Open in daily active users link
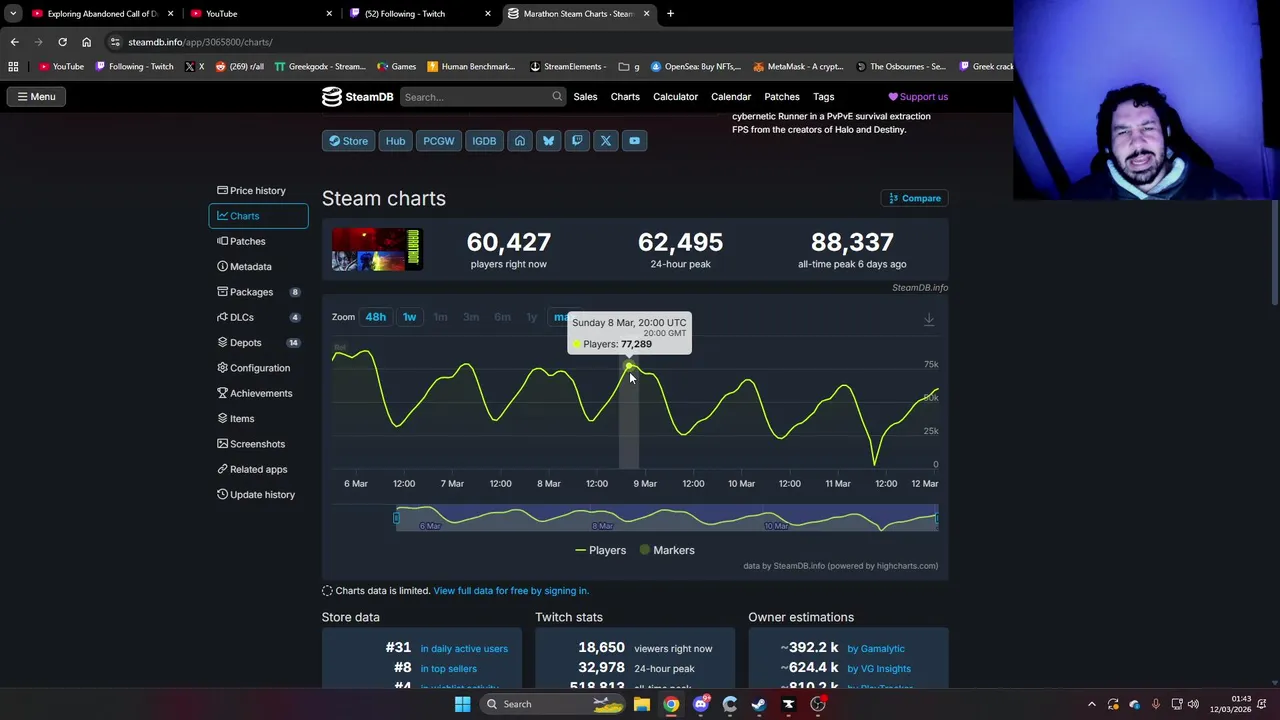Screen dimensions: 1280x720 point(464,649)
